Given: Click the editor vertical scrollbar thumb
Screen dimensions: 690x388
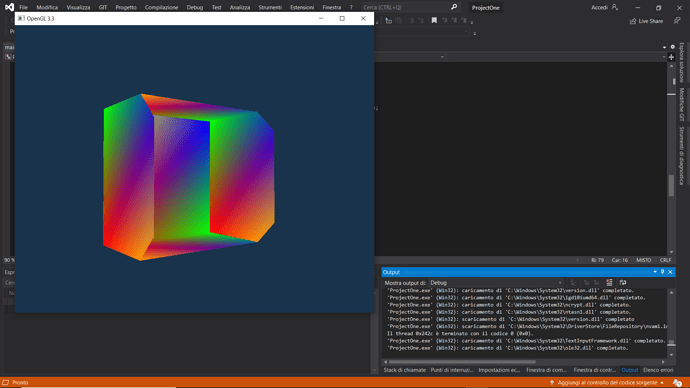Looking at the screenshot, I should click(671, 185).
